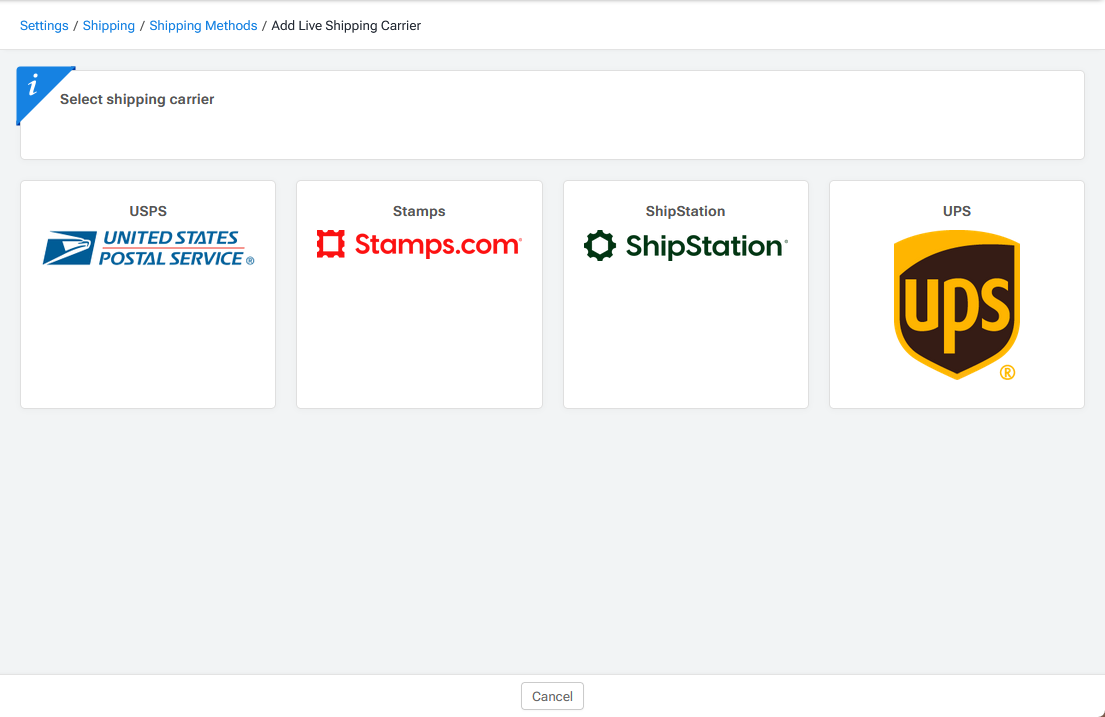Click the 'Select shipping carrier' heading

coord(137,99)
